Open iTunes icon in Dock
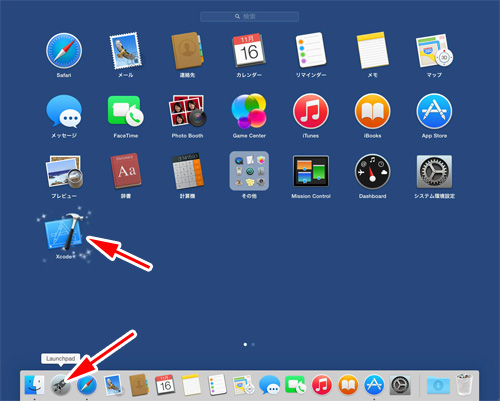 (322, 385)
